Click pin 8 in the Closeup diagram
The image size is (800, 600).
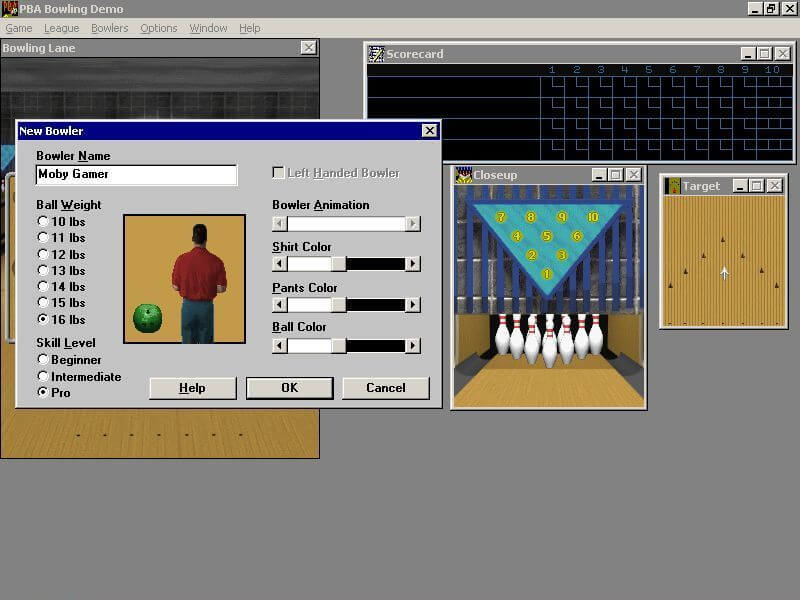[531, 217]
